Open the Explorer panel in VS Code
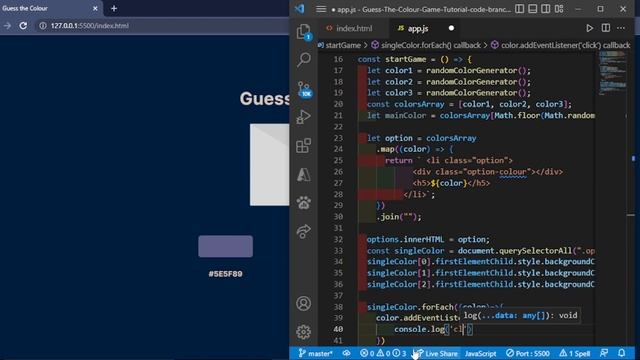The height and width of the screenshot is (360, 640). [x=303, y=32]
